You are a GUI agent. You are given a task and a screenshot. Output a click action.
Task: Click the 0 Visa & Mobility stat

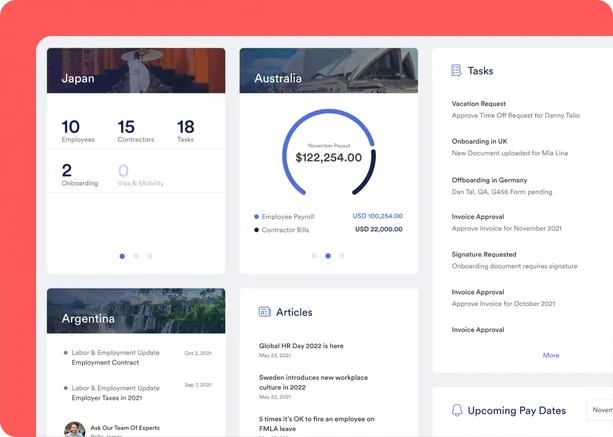tap(140, 175)
